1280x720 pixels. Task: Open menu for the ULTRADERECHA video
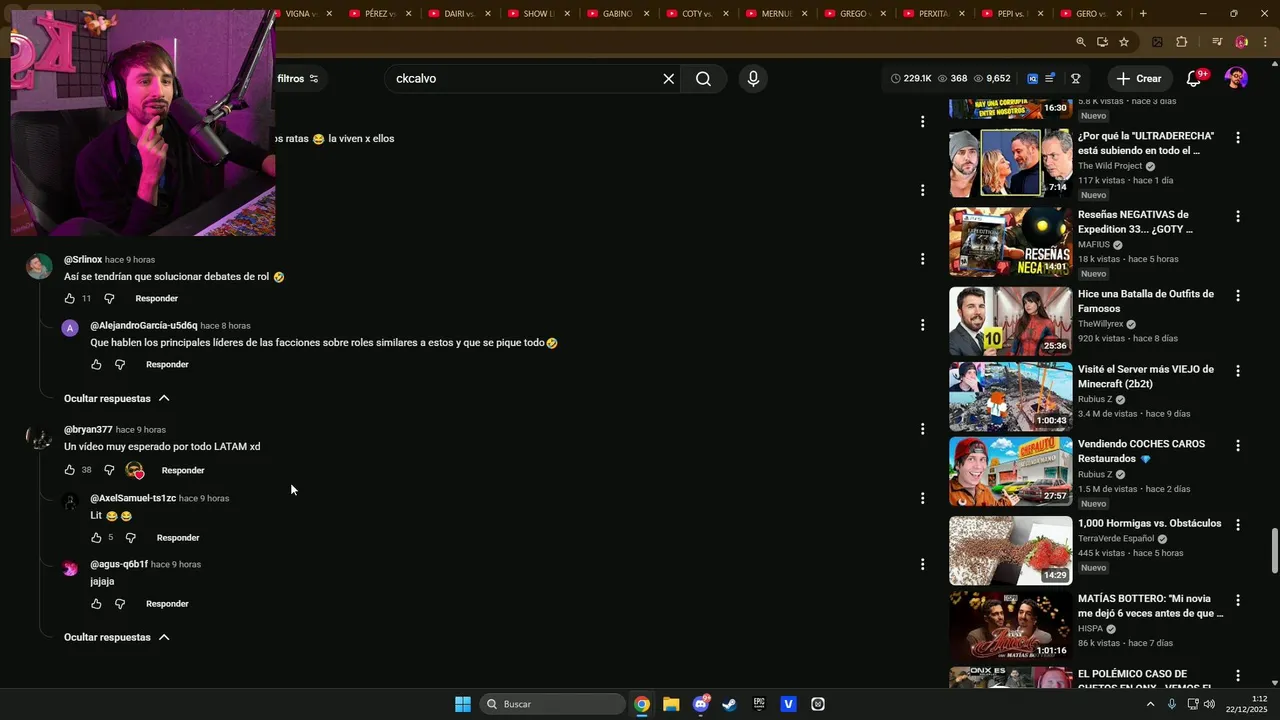click(1238, 138)
